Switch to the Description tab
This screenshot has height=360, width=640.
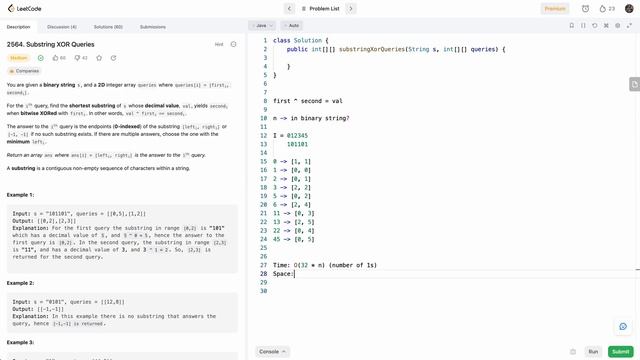pyautogui.click(x=18, y=27)
